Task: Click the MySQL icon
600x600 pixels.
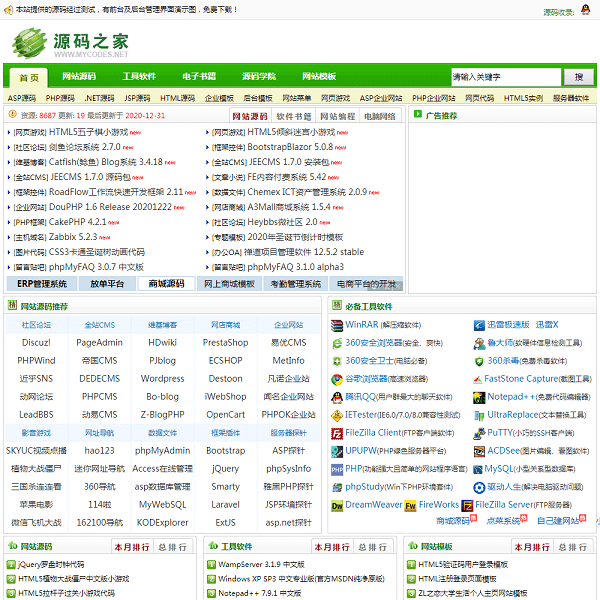Action: (x=478, y=470)
